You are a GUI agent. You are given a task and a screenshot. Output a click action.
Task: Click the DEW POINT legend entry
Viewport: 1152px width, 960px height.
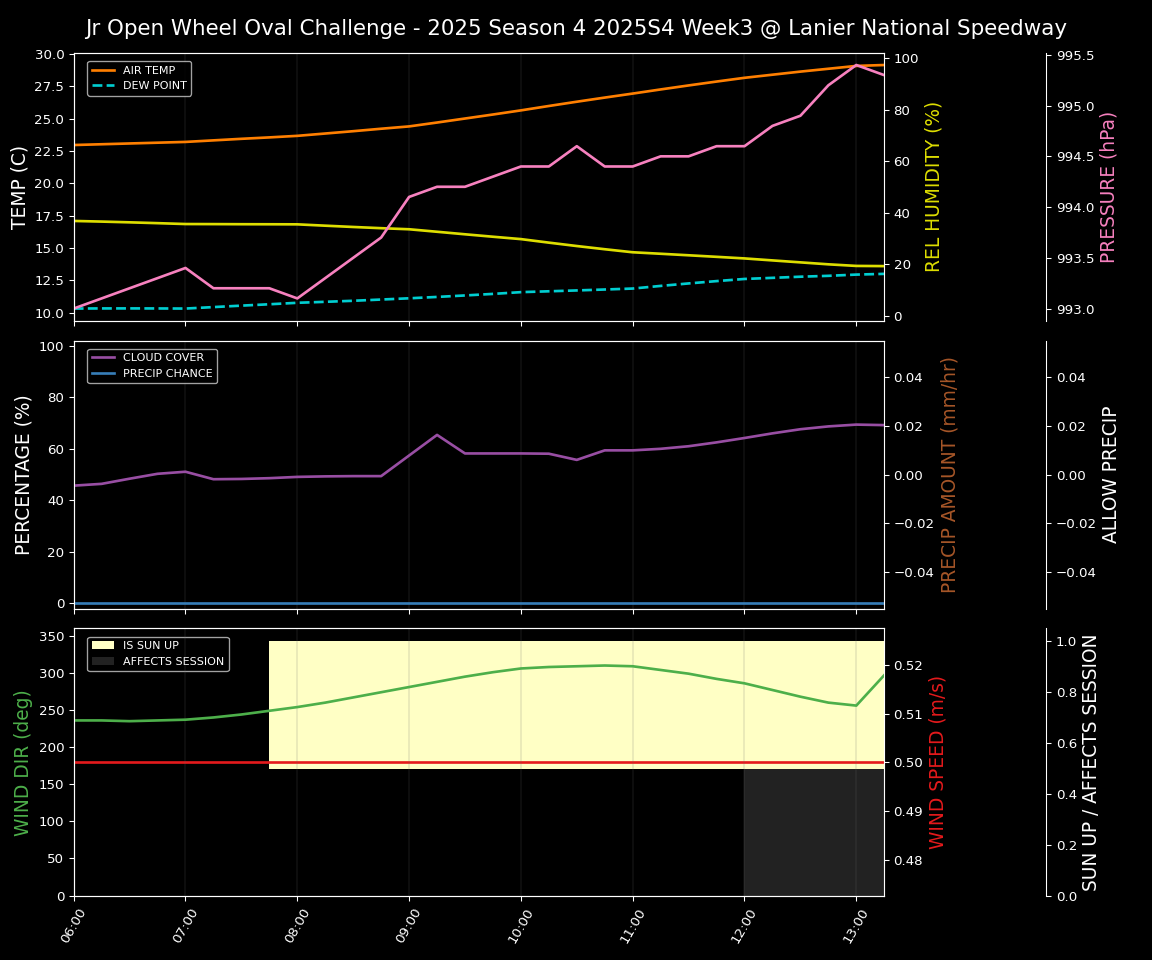click(x=154, y=86)
